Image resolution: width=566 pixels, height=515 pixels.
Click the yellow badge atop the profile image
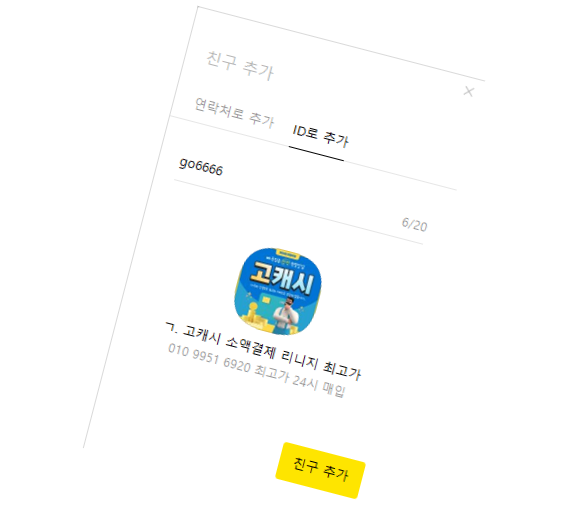(x=287, y=254)
